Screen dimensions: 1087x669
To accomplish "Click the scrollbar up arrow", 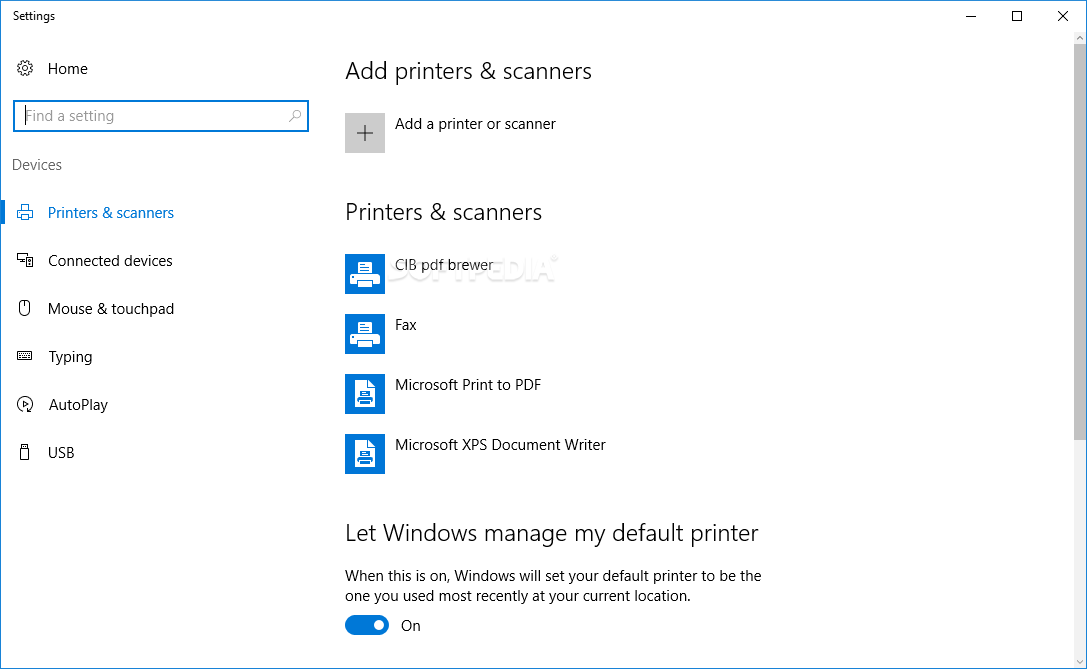I will pyautogui.click(x=1080, y=38).
